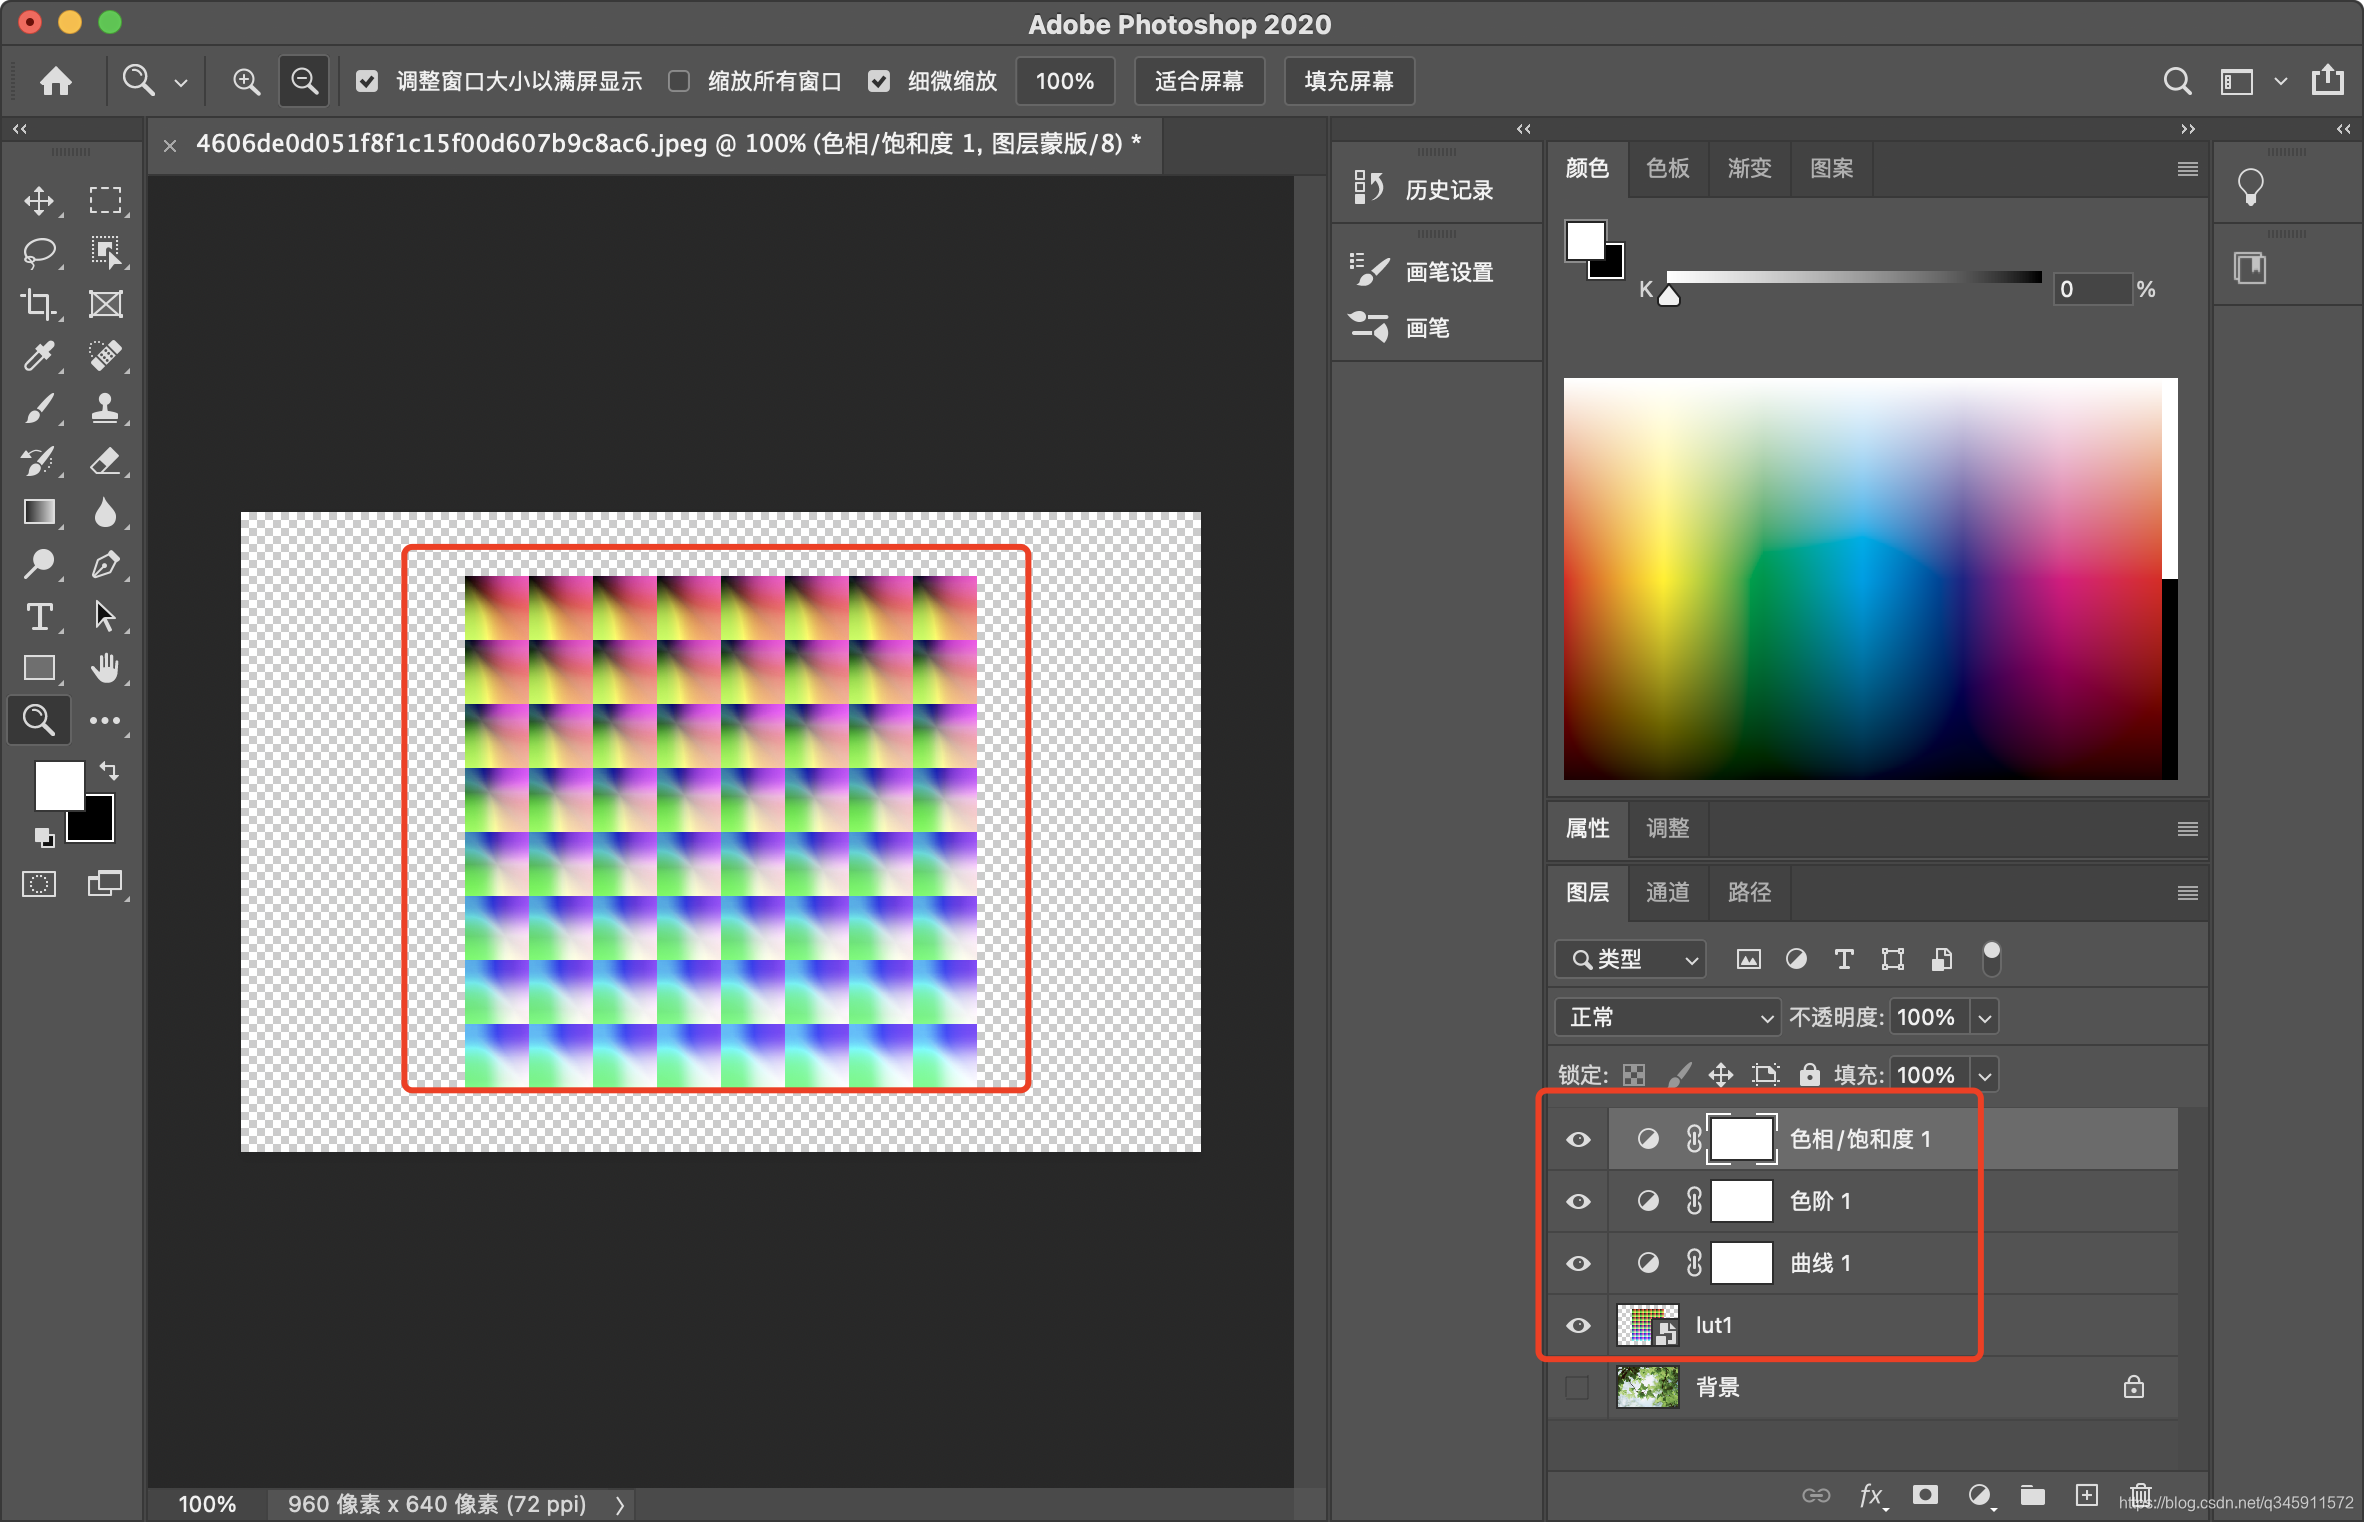Toggle the layer filter on/off switch

pos(1991,958)
